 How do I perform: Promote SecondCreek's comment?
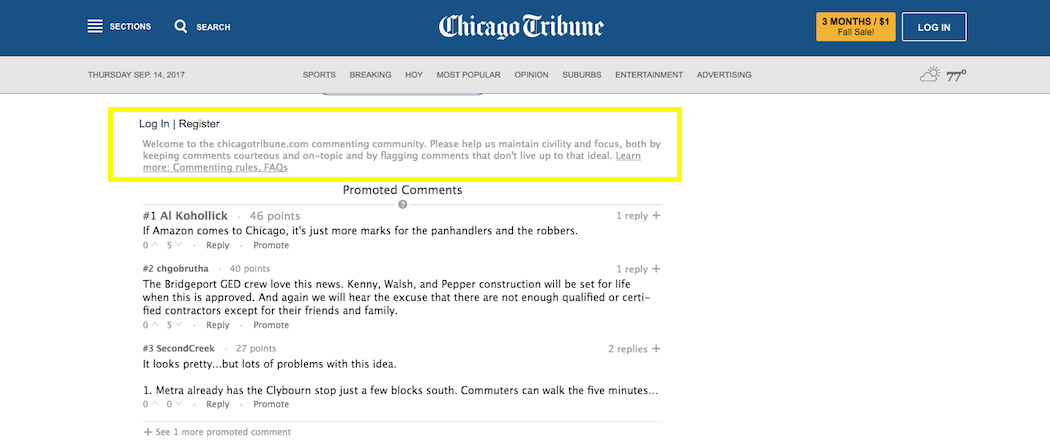[271, 404]
